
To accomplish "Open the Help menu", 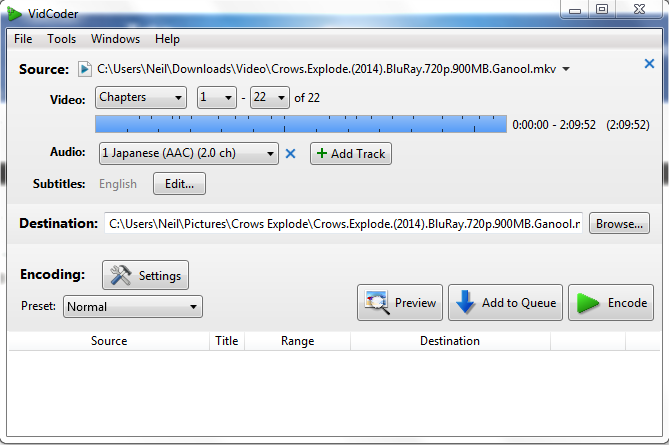I will [x=167, y=39].
